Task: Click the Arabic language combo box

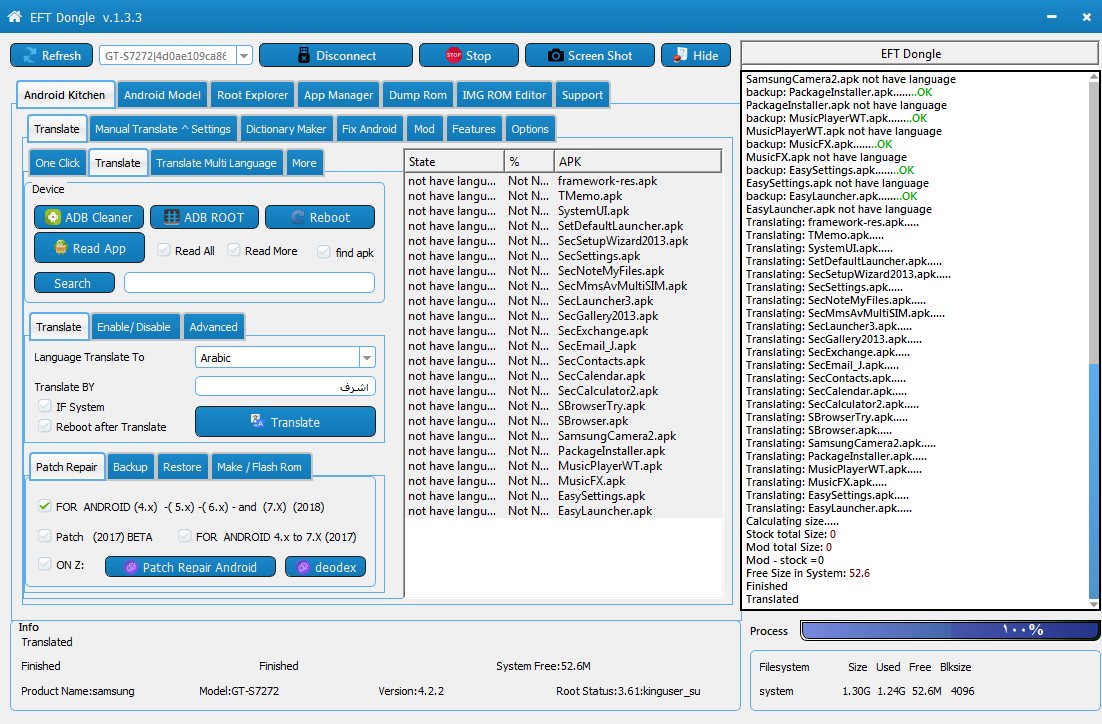Action: 285,358
